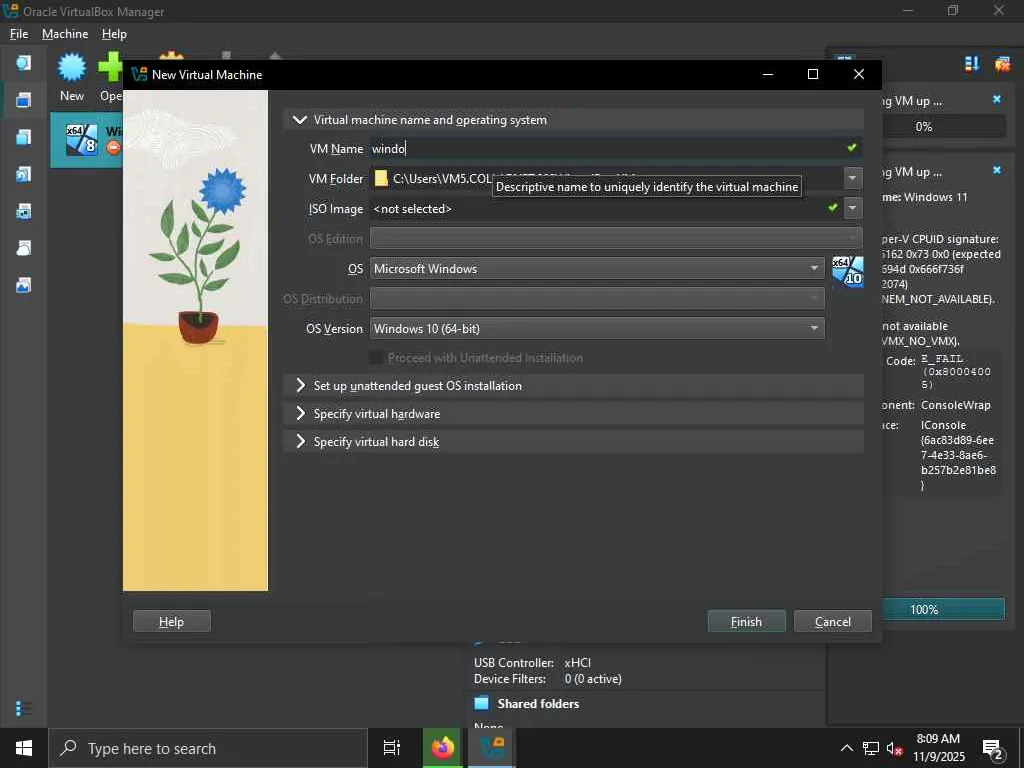Open the File menu
Viewport: 1024px width, 768px height.
(x=19, y=33)
